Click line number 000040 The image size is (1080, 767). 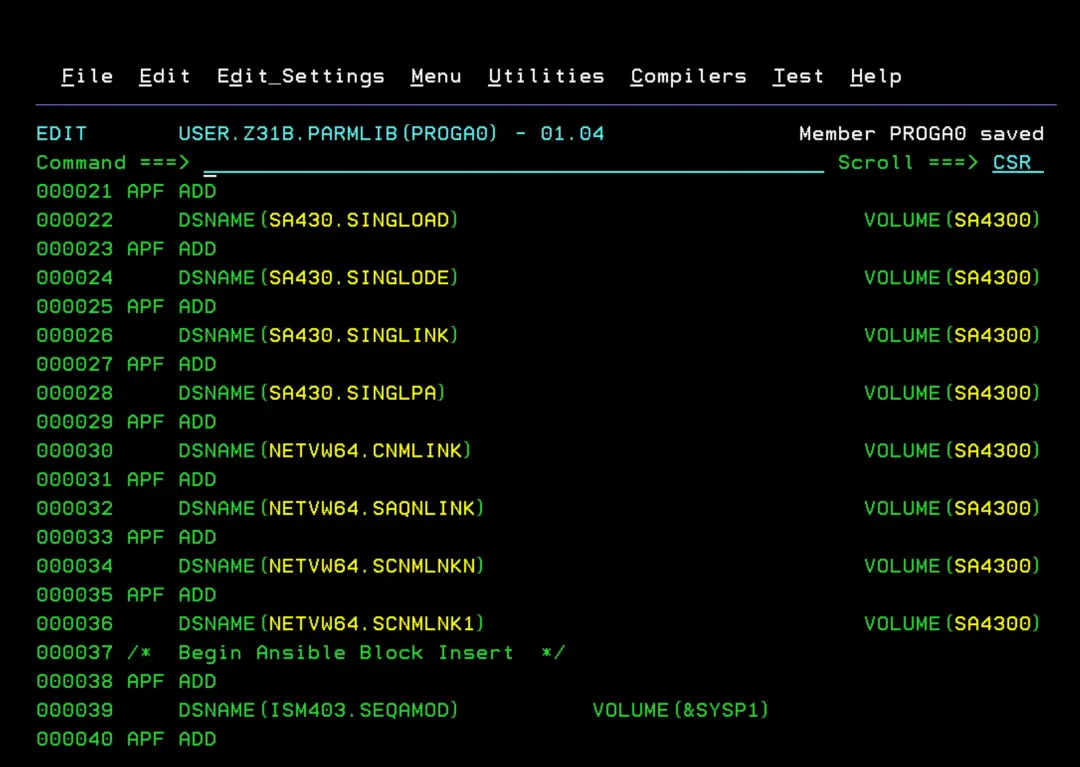click(x=74, y=739)
